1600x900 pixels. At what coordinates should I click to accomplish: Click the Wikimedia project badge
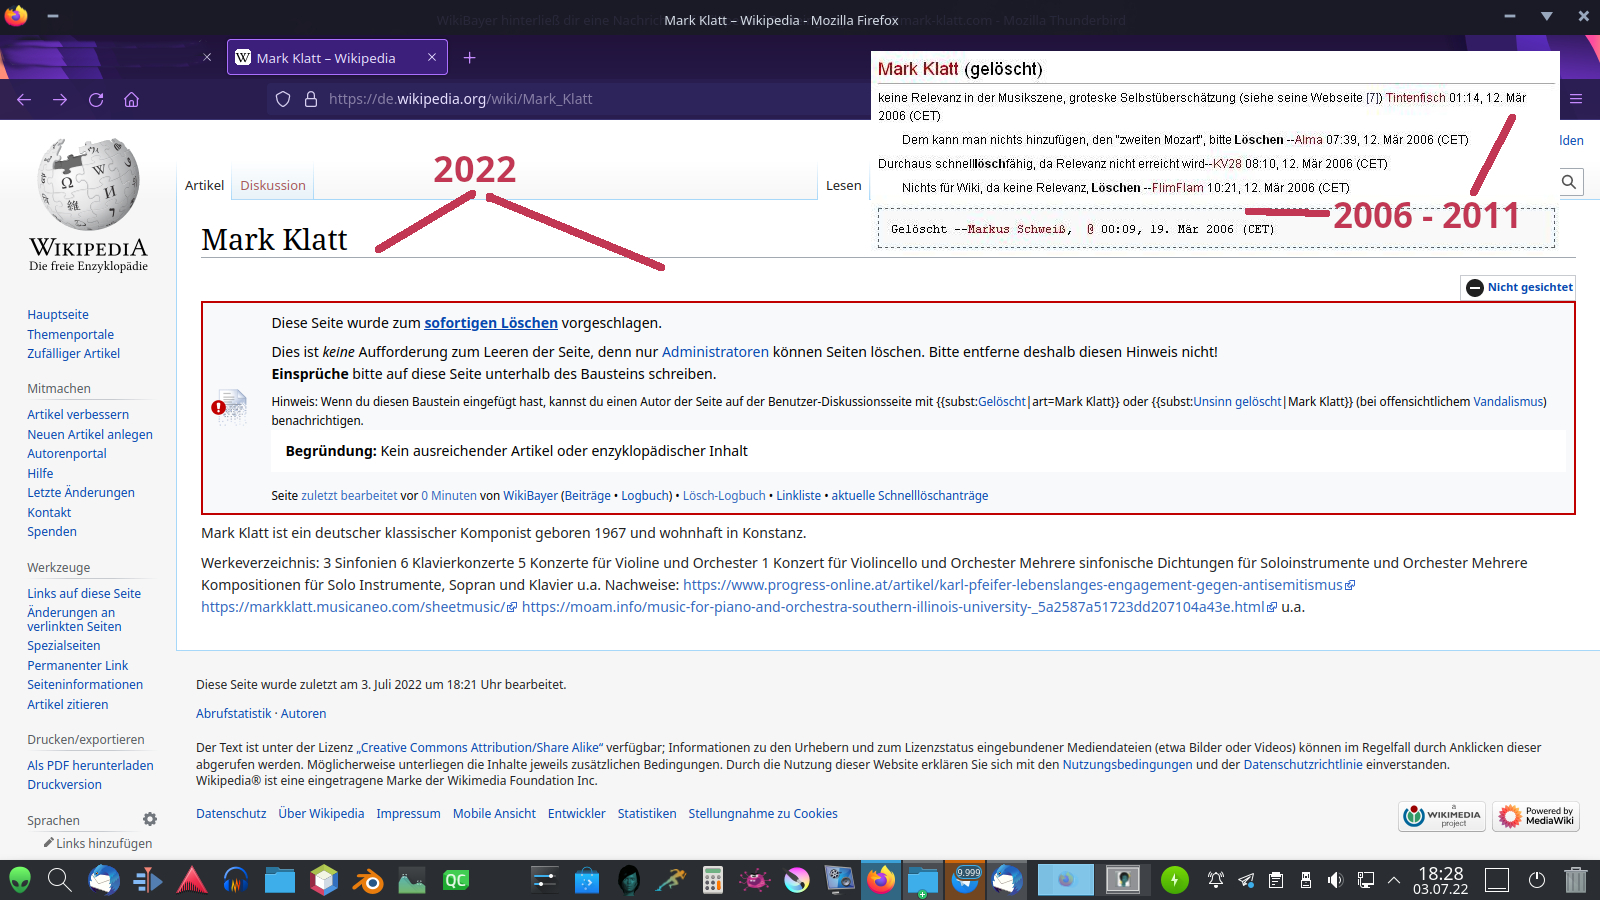coord(1442,816)
